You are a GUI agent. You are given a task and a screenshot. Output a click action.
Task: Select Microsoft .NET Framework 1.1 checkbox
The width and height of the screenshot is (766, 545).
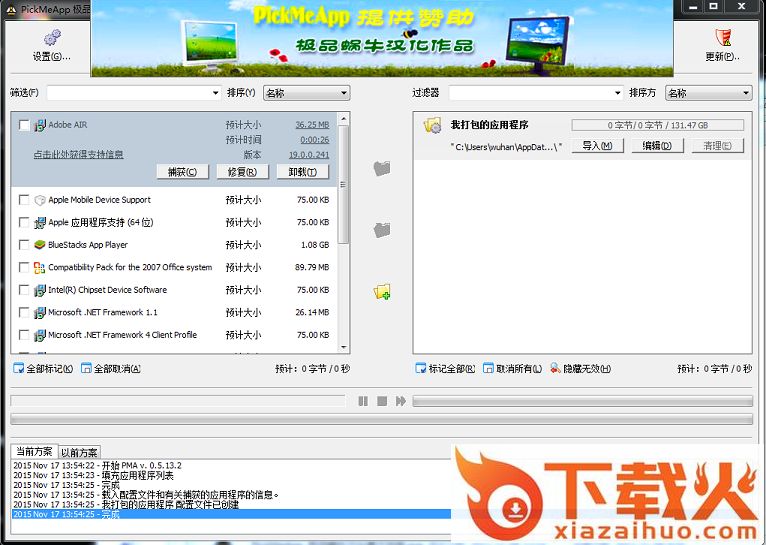pyautogui.click(x=23, y=312)
